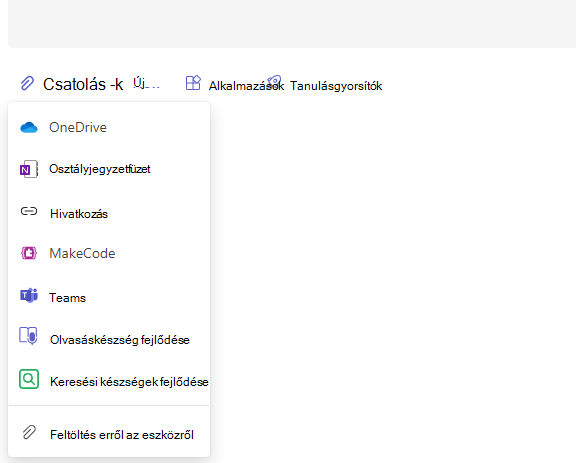Click the Keresési készségek magnifier icon
The width and height of the screenshot is (576, 463).
tap(29, 379)
